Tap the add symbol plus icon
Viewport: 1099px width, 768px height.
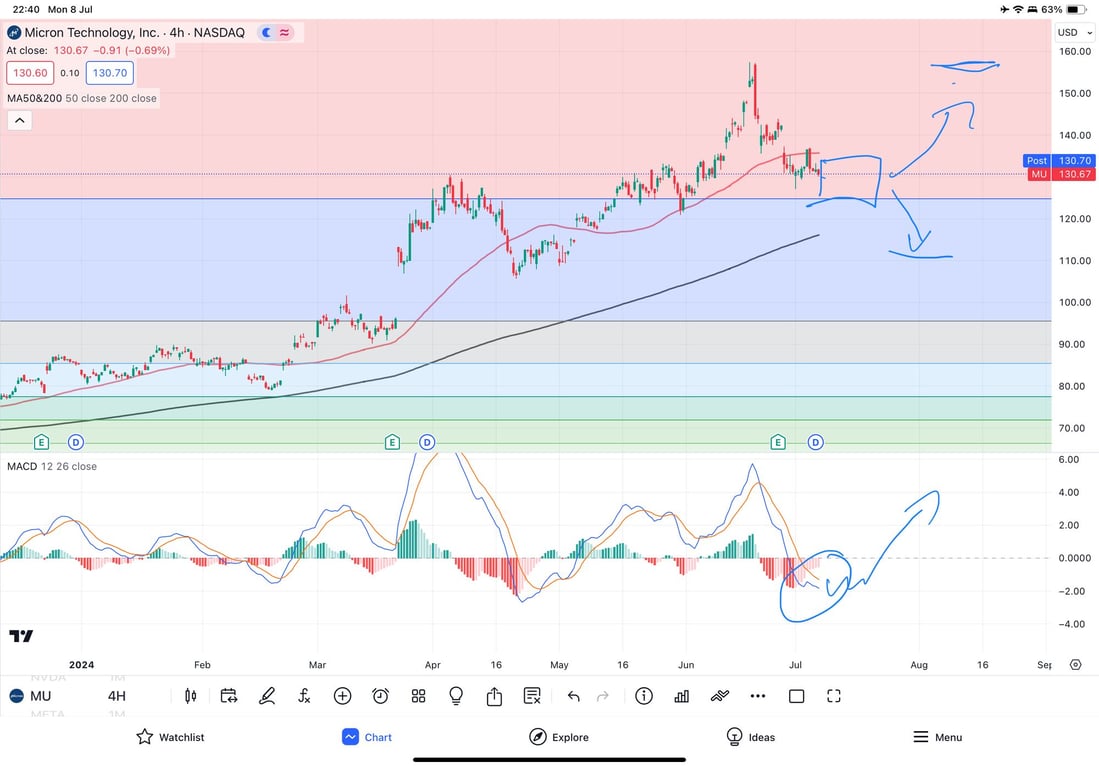click(342, 696)
